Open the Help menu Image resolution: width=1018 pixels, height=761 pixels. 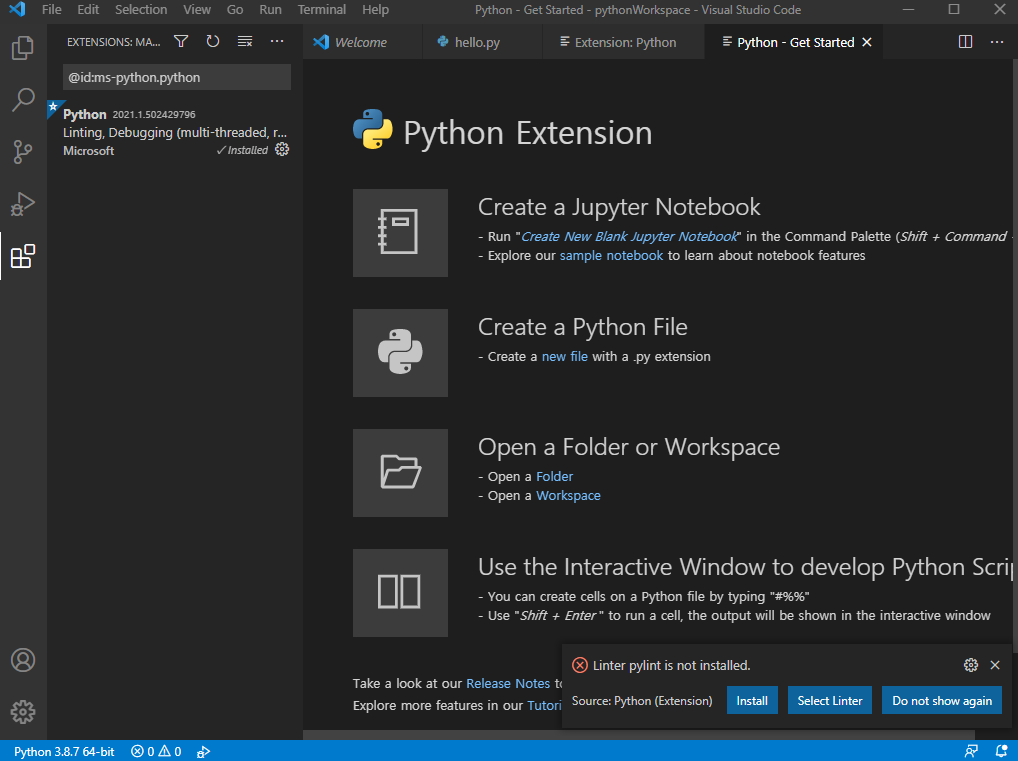375,10
